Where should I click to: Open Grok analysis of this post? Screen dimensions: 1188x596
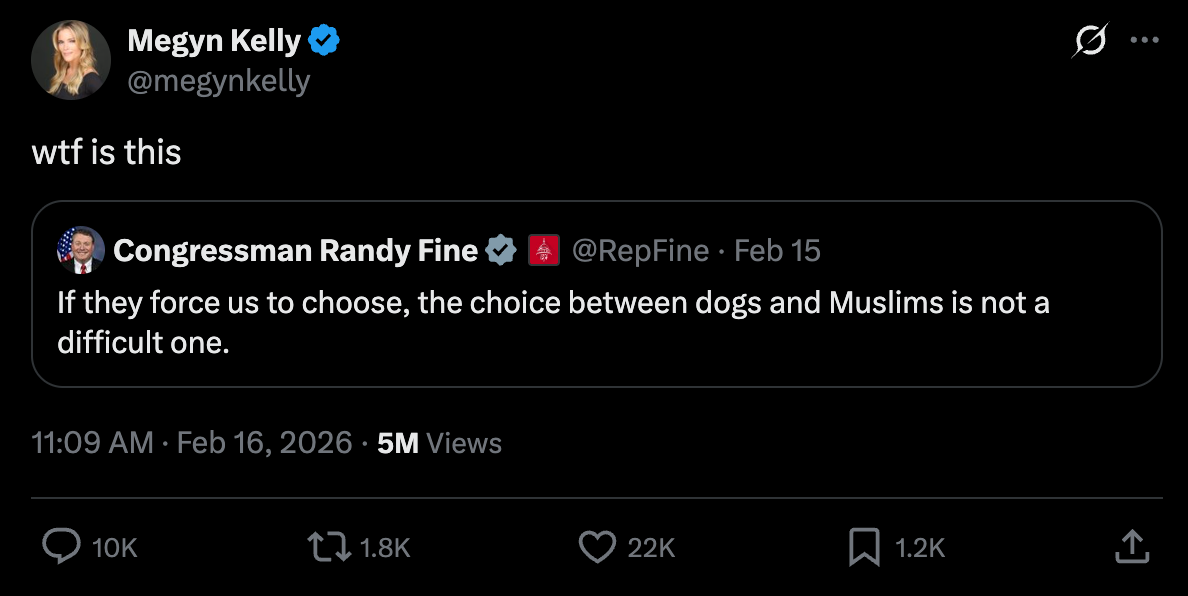[x=1089, y=40]
